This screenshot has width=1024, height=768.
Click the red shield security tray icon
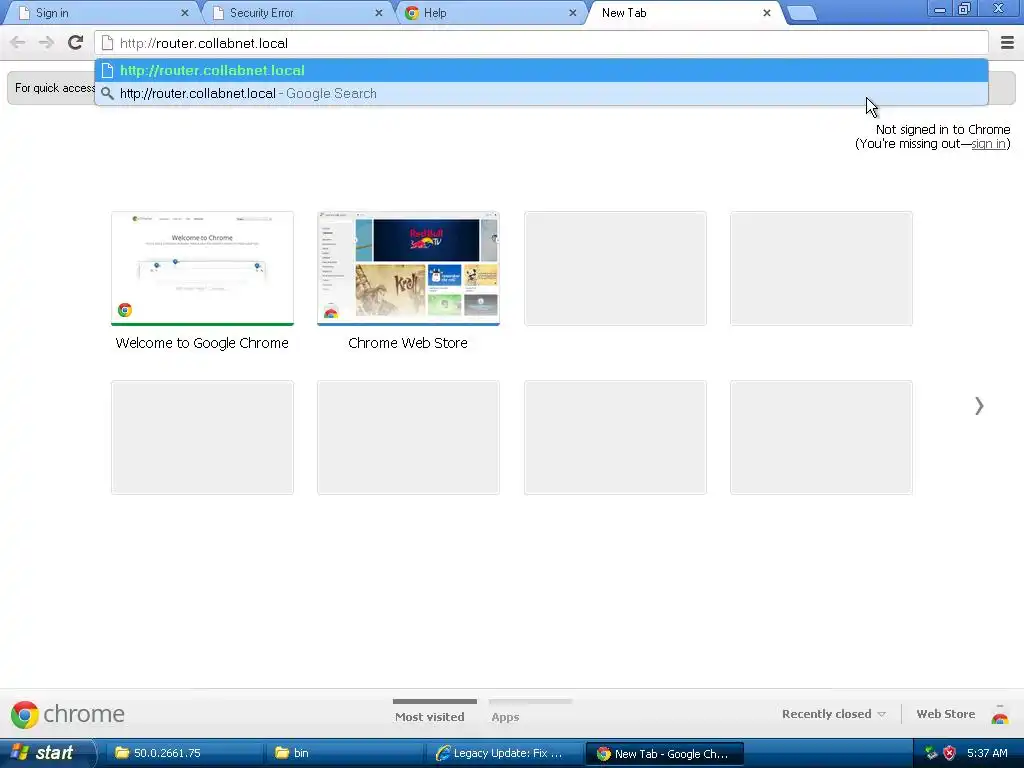(x=950, y=753)
